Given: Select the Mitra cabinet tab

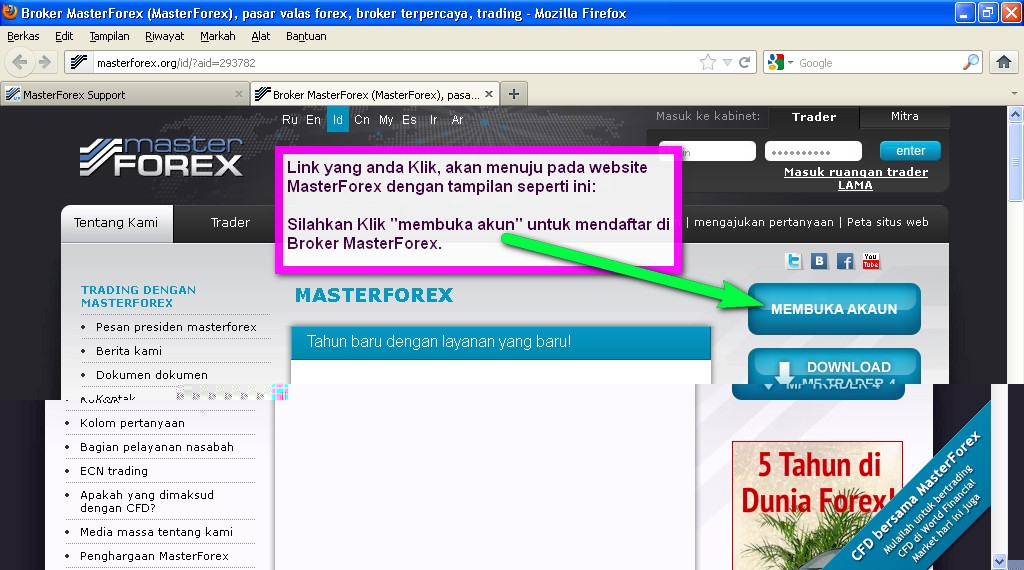Looking at the screenshot, I should pyautogui.click(x=904, y=116).
